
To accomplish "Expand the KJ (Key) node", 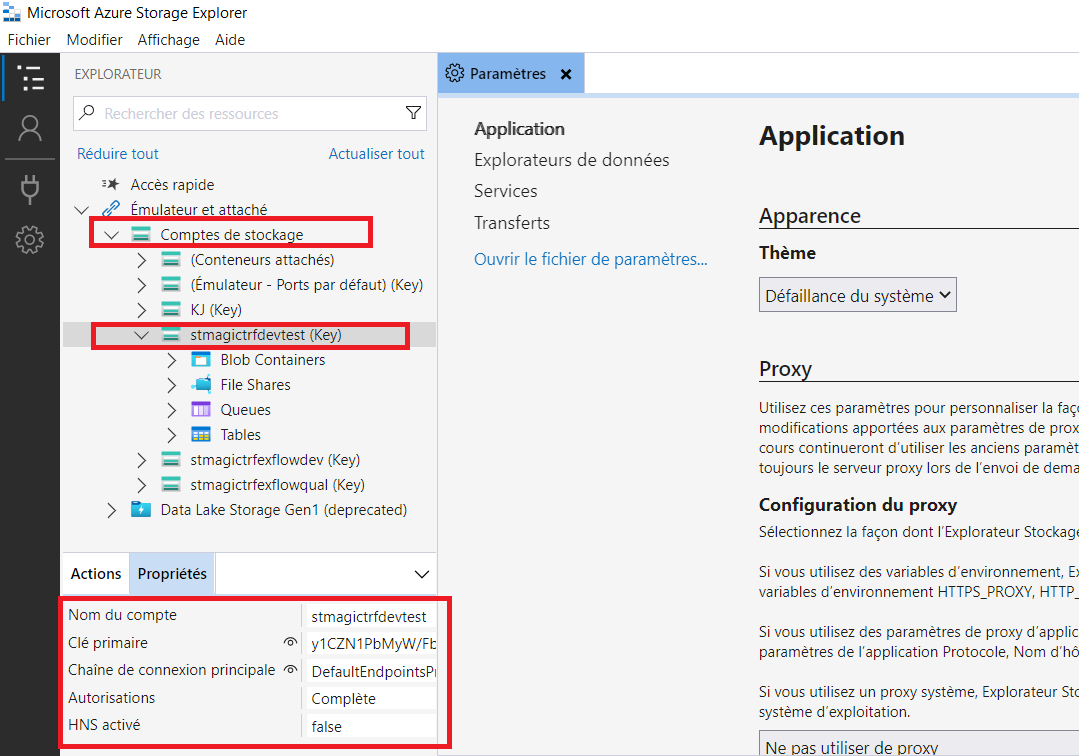I will (141, 310).
